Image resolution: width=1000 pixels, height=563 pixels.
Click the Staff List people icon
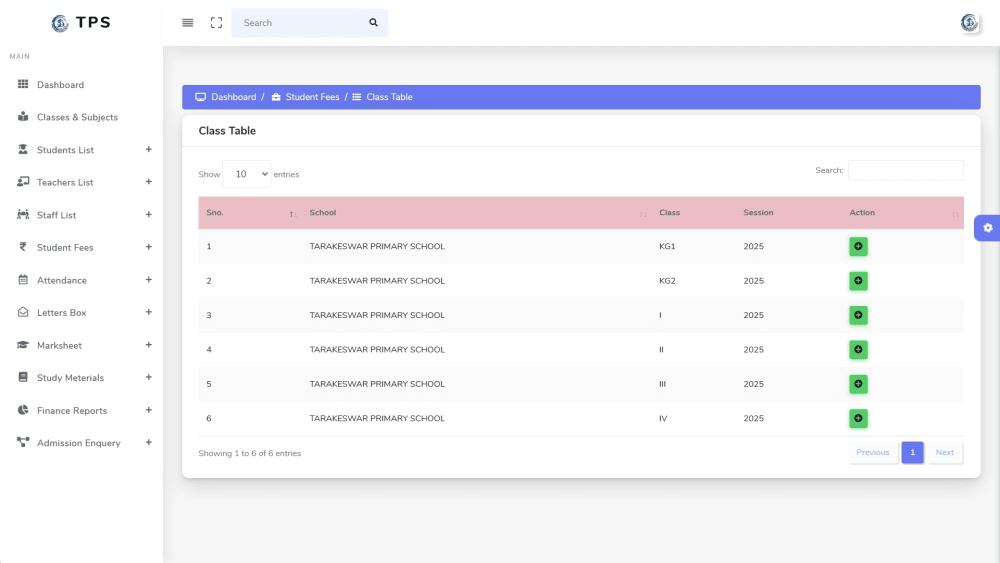pyautogui.click(x=23, y=214)
